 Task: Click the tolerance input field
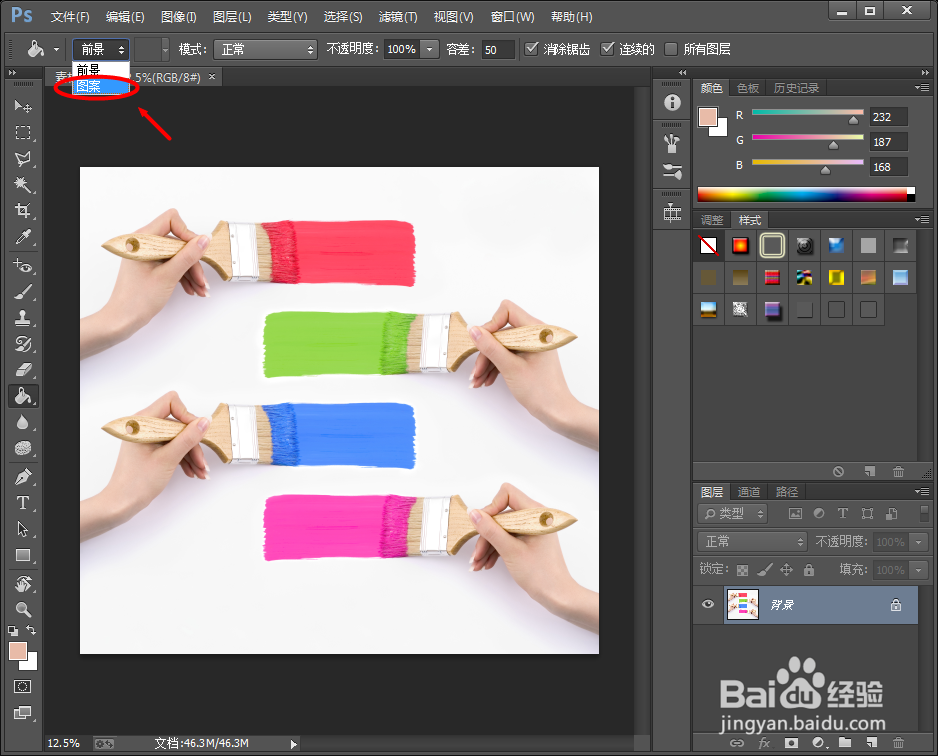click(498, 49)
